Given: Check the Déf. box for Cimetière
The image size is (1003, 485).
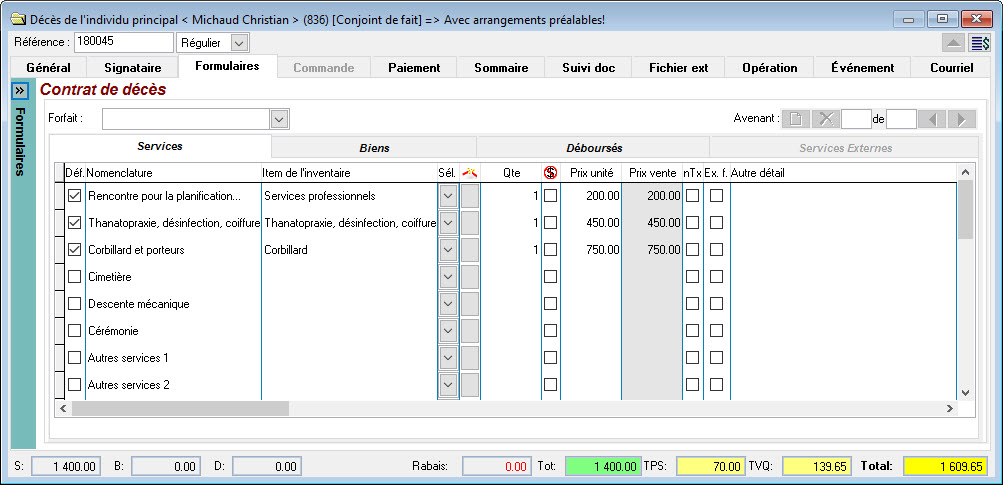Looking at the screenshot, I should (x=74, y=277).
